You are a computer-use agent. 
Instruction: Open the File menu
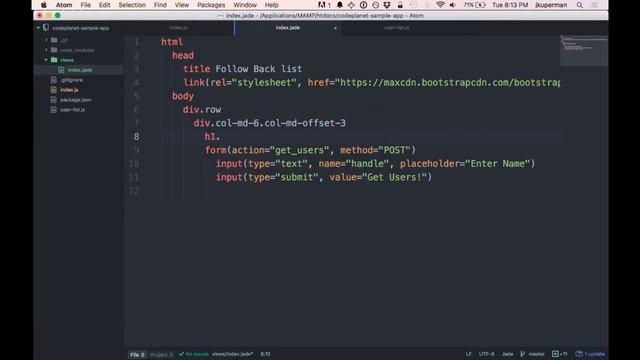[x=86, y=5]
